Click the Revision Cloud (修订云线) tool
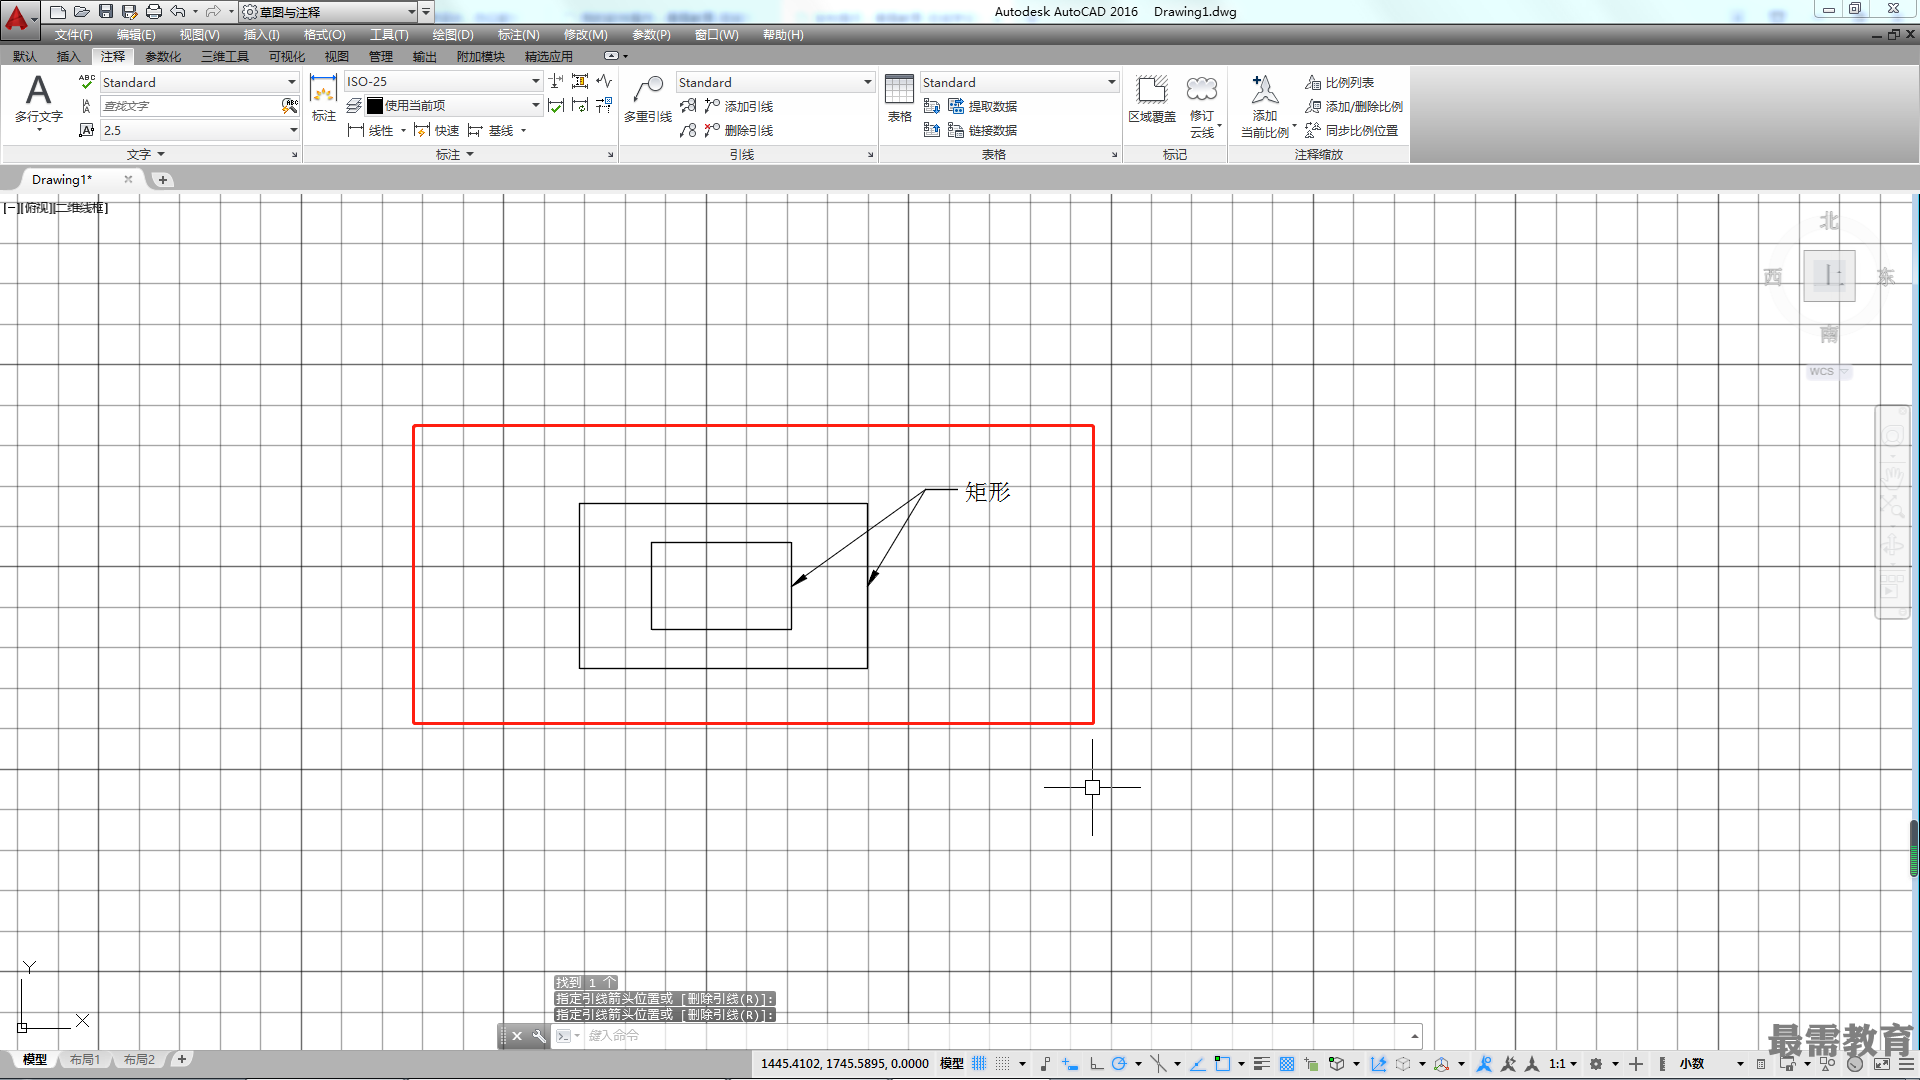The image size is (1920, 1080). (x=1202, y=106)
